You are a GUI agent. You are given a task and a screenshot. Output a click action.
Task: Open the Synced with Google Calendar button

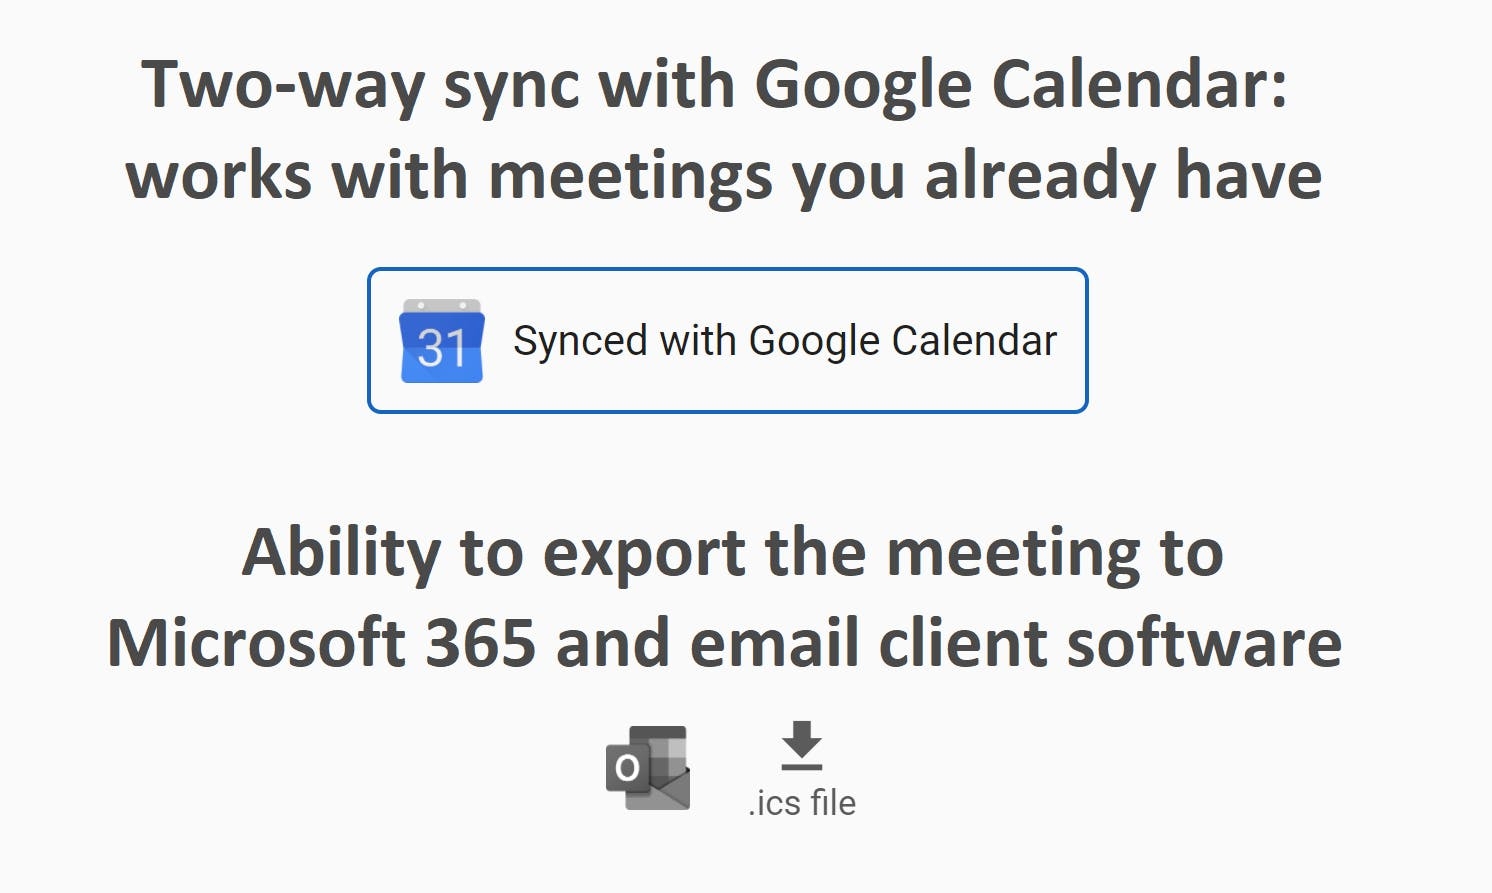(x=728, y=340)
